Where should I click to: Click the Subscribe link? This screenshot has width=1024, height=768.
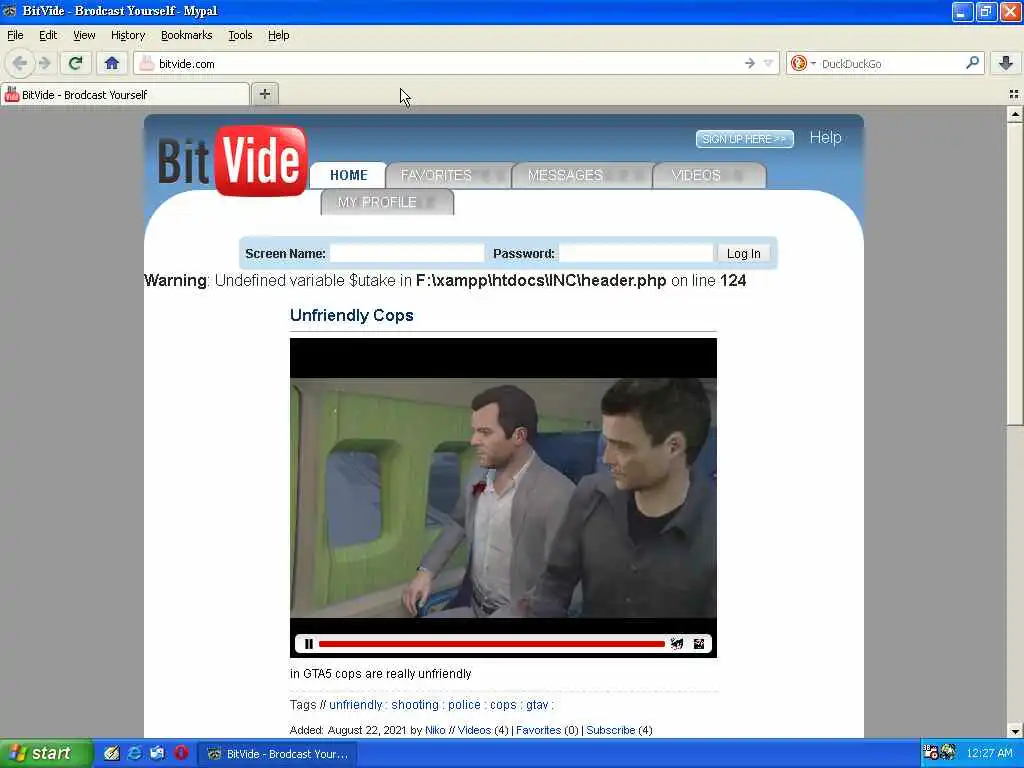tap(611, 730)
